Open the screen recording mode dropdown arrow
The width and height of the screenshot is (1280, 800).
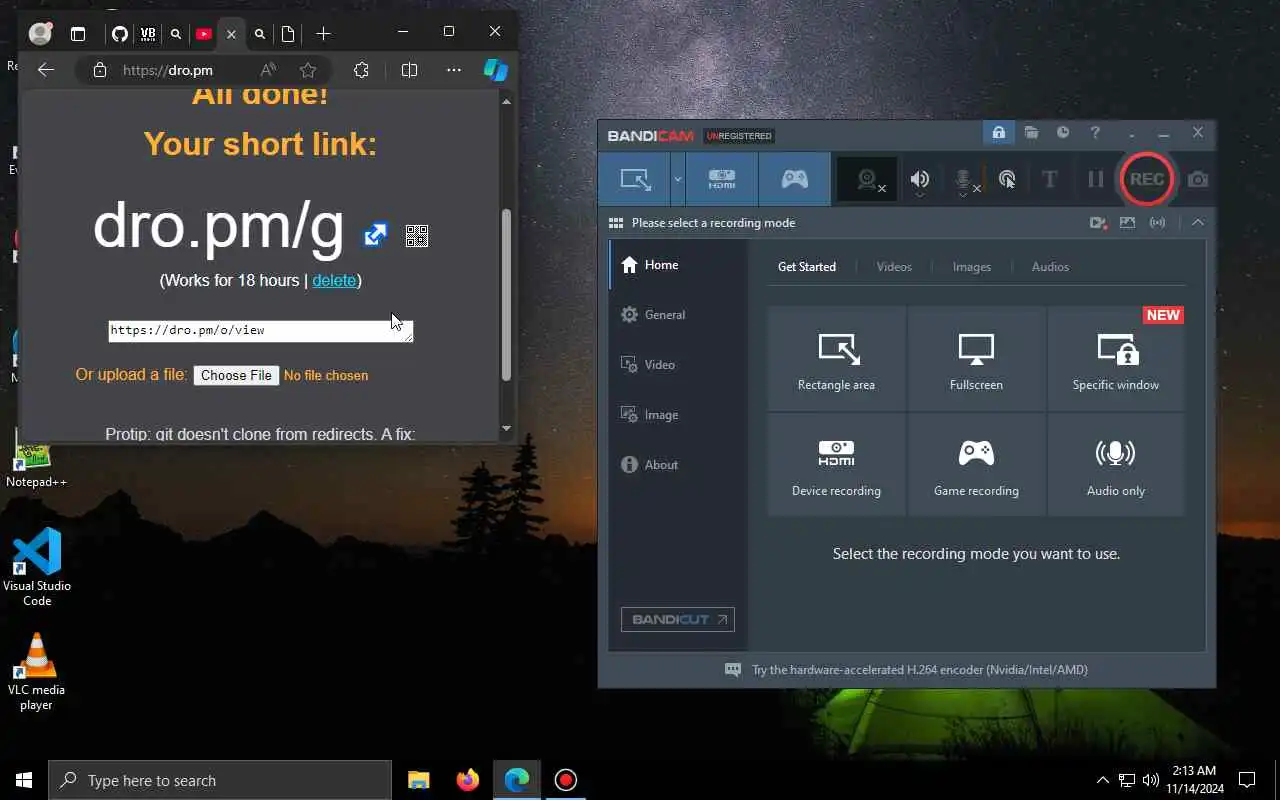pyautogui.click(x=678, y=180)
